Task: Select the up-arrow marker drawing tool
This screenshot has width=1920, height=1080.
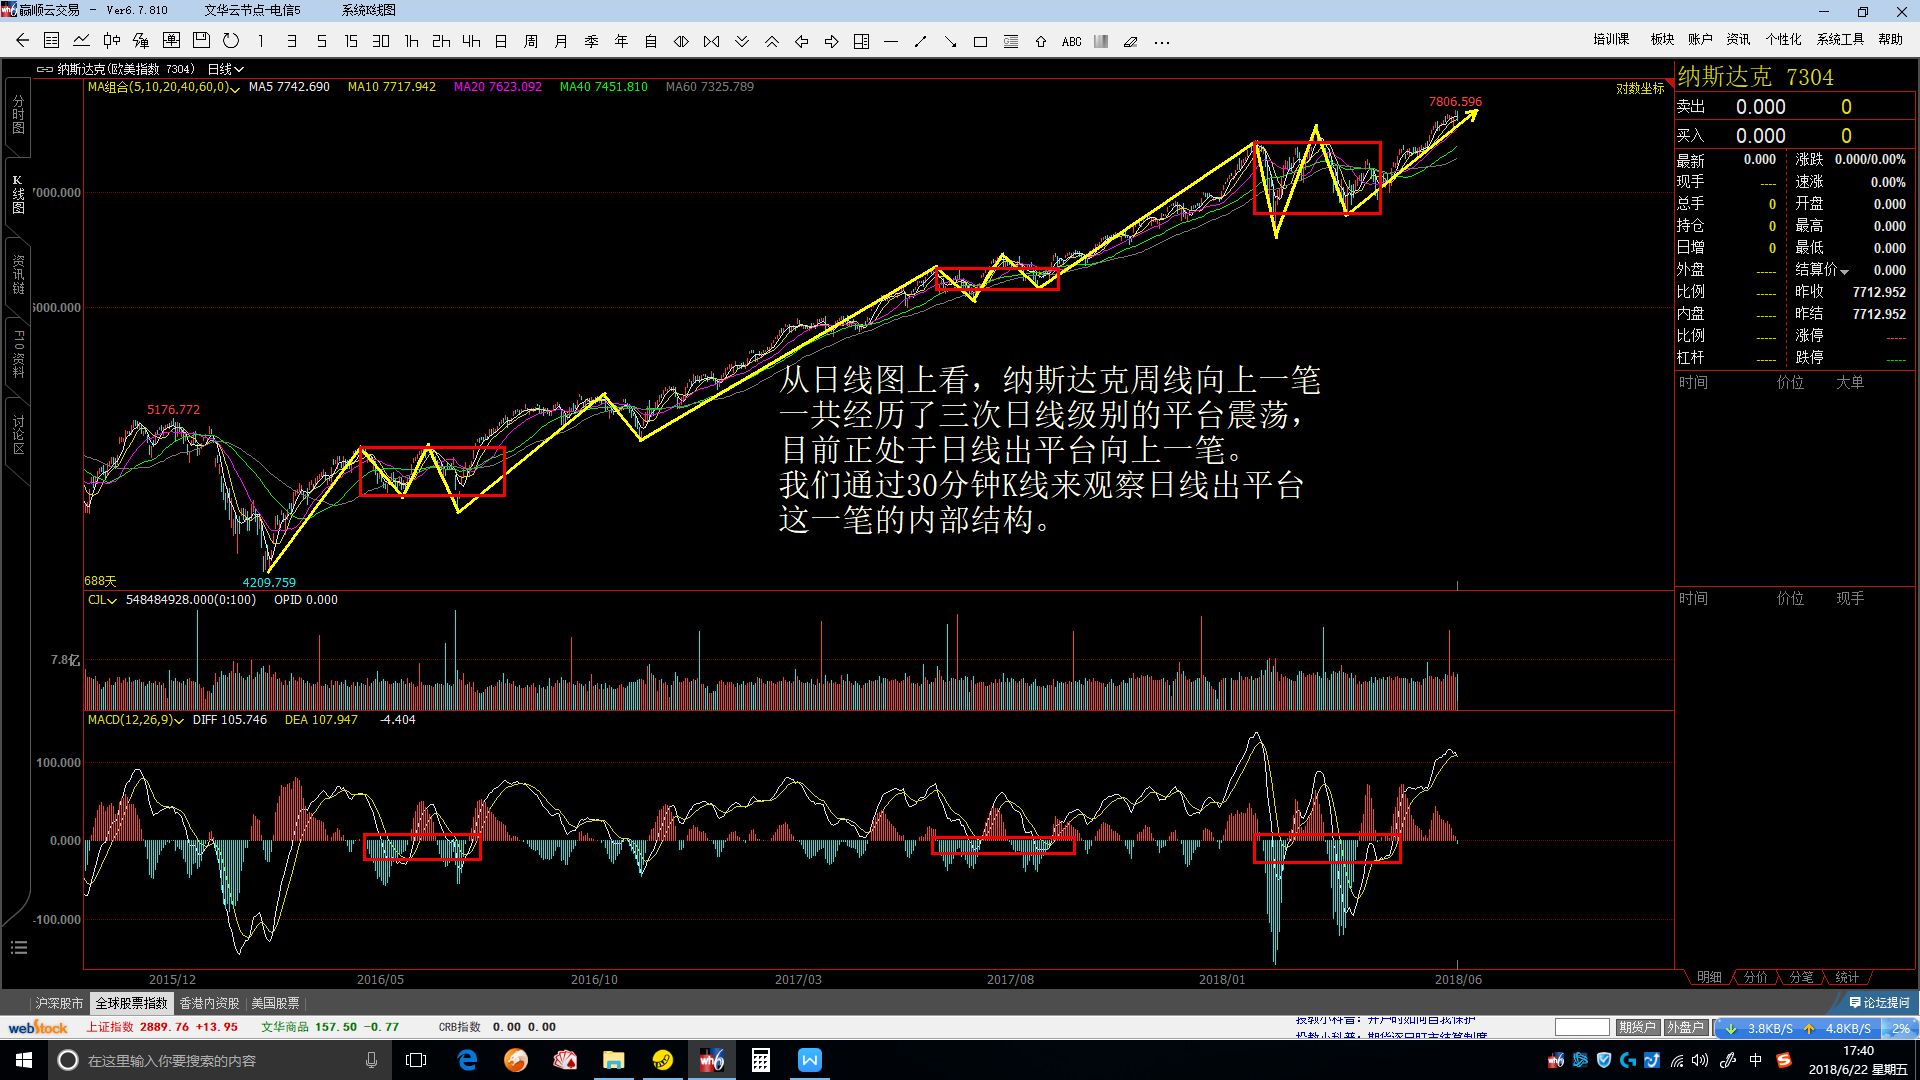Action: click(1041, 41)
